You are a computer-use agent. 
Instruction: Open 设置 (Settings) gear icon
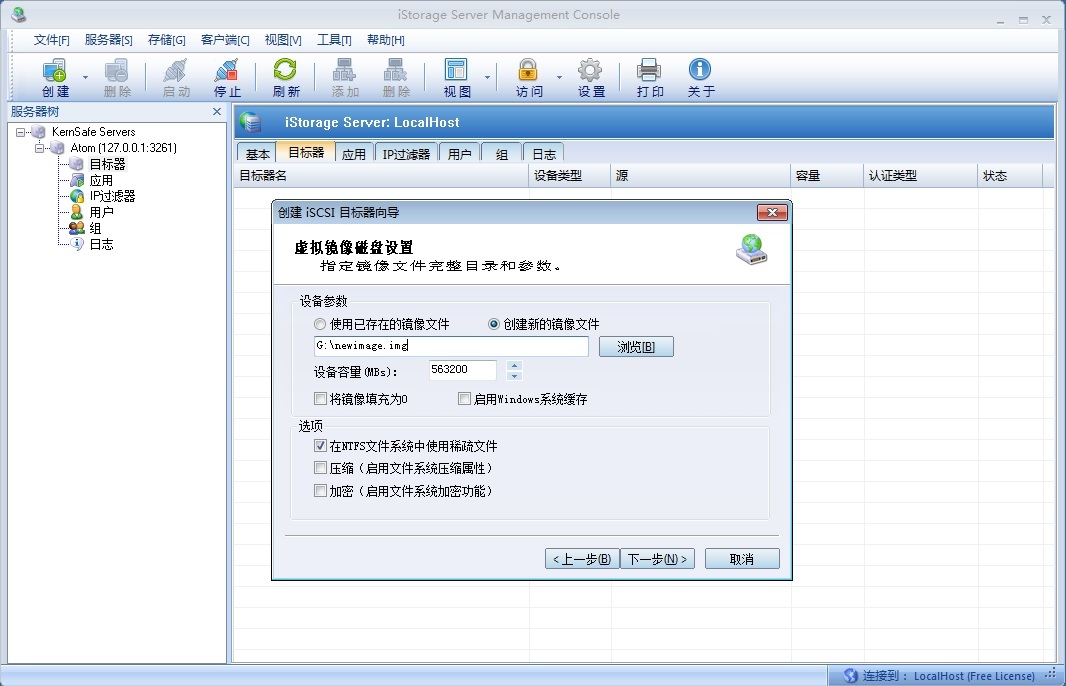click(591, 70)
